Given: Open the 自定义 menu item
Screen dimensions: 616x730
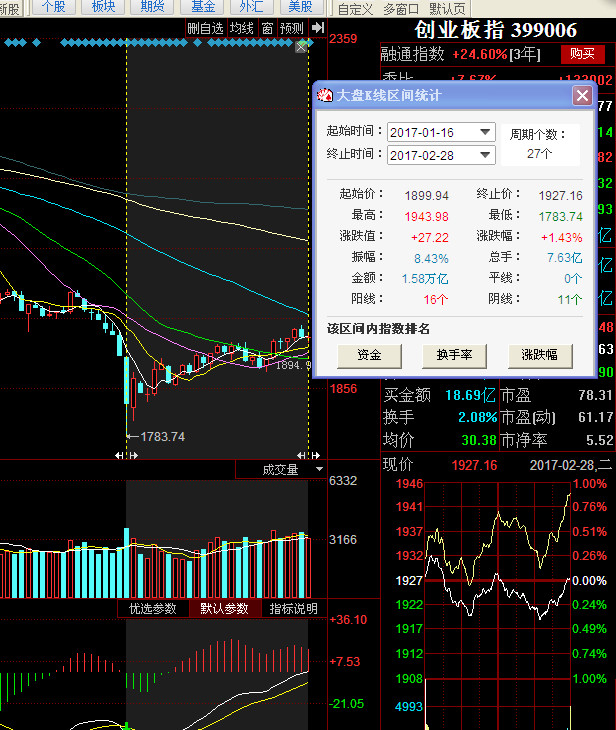Looking at the screenshot, I should tap(355, 9).
